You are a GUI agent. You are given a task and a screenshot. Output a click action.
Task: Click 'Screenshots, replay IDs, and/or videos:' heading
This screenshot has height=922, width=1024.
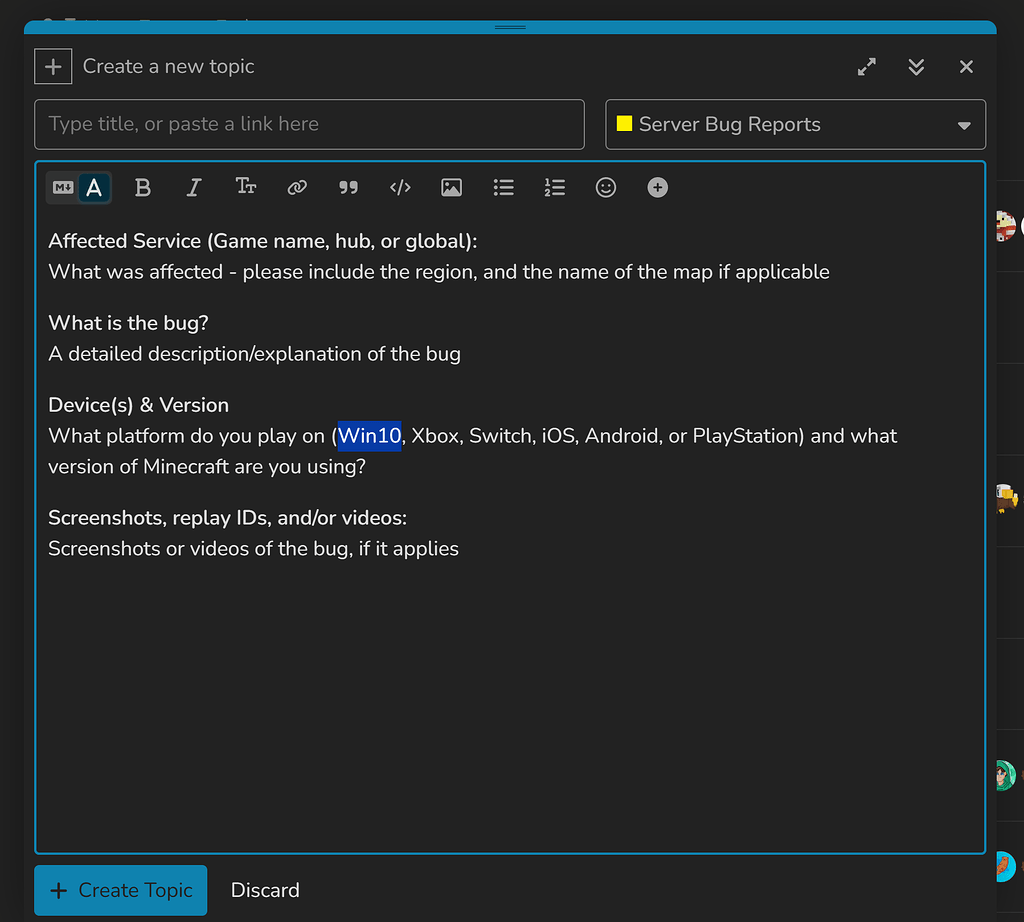tap(227, 518)
